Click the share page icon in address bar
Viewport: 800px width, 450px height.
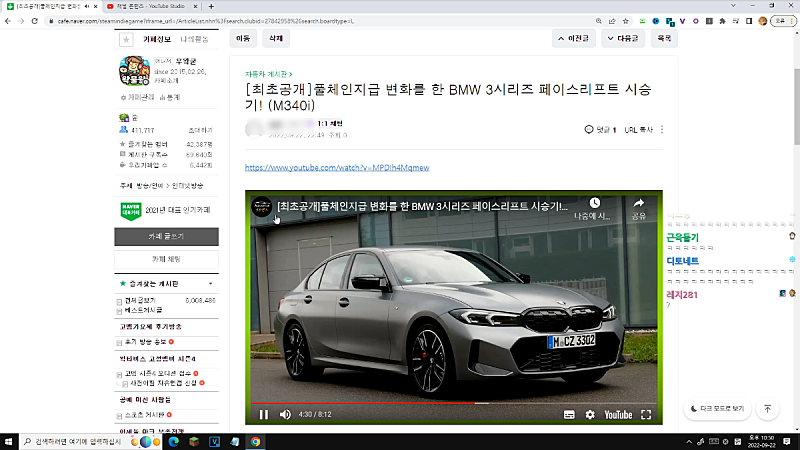tap(612, 21)
